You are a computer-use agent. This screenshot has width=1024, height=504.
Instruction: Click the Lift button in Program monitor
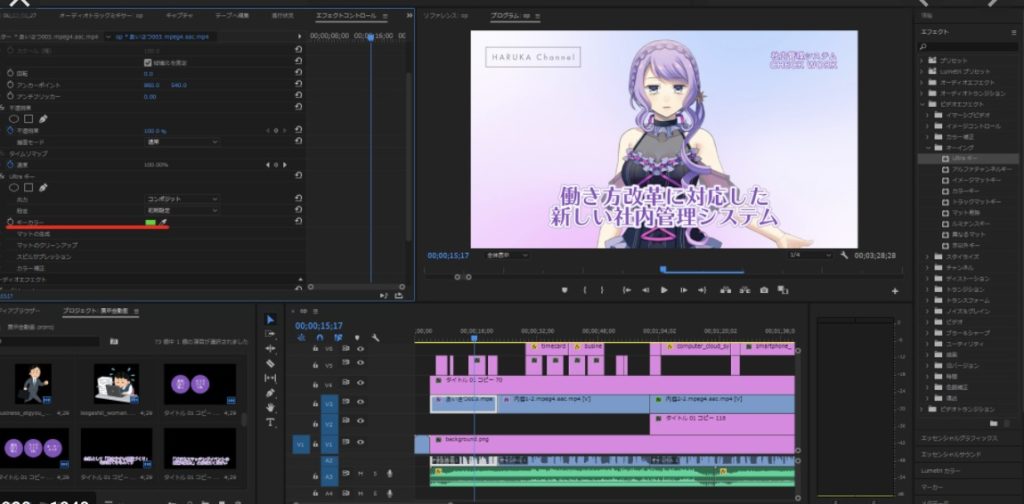click(x=725, y=291)
